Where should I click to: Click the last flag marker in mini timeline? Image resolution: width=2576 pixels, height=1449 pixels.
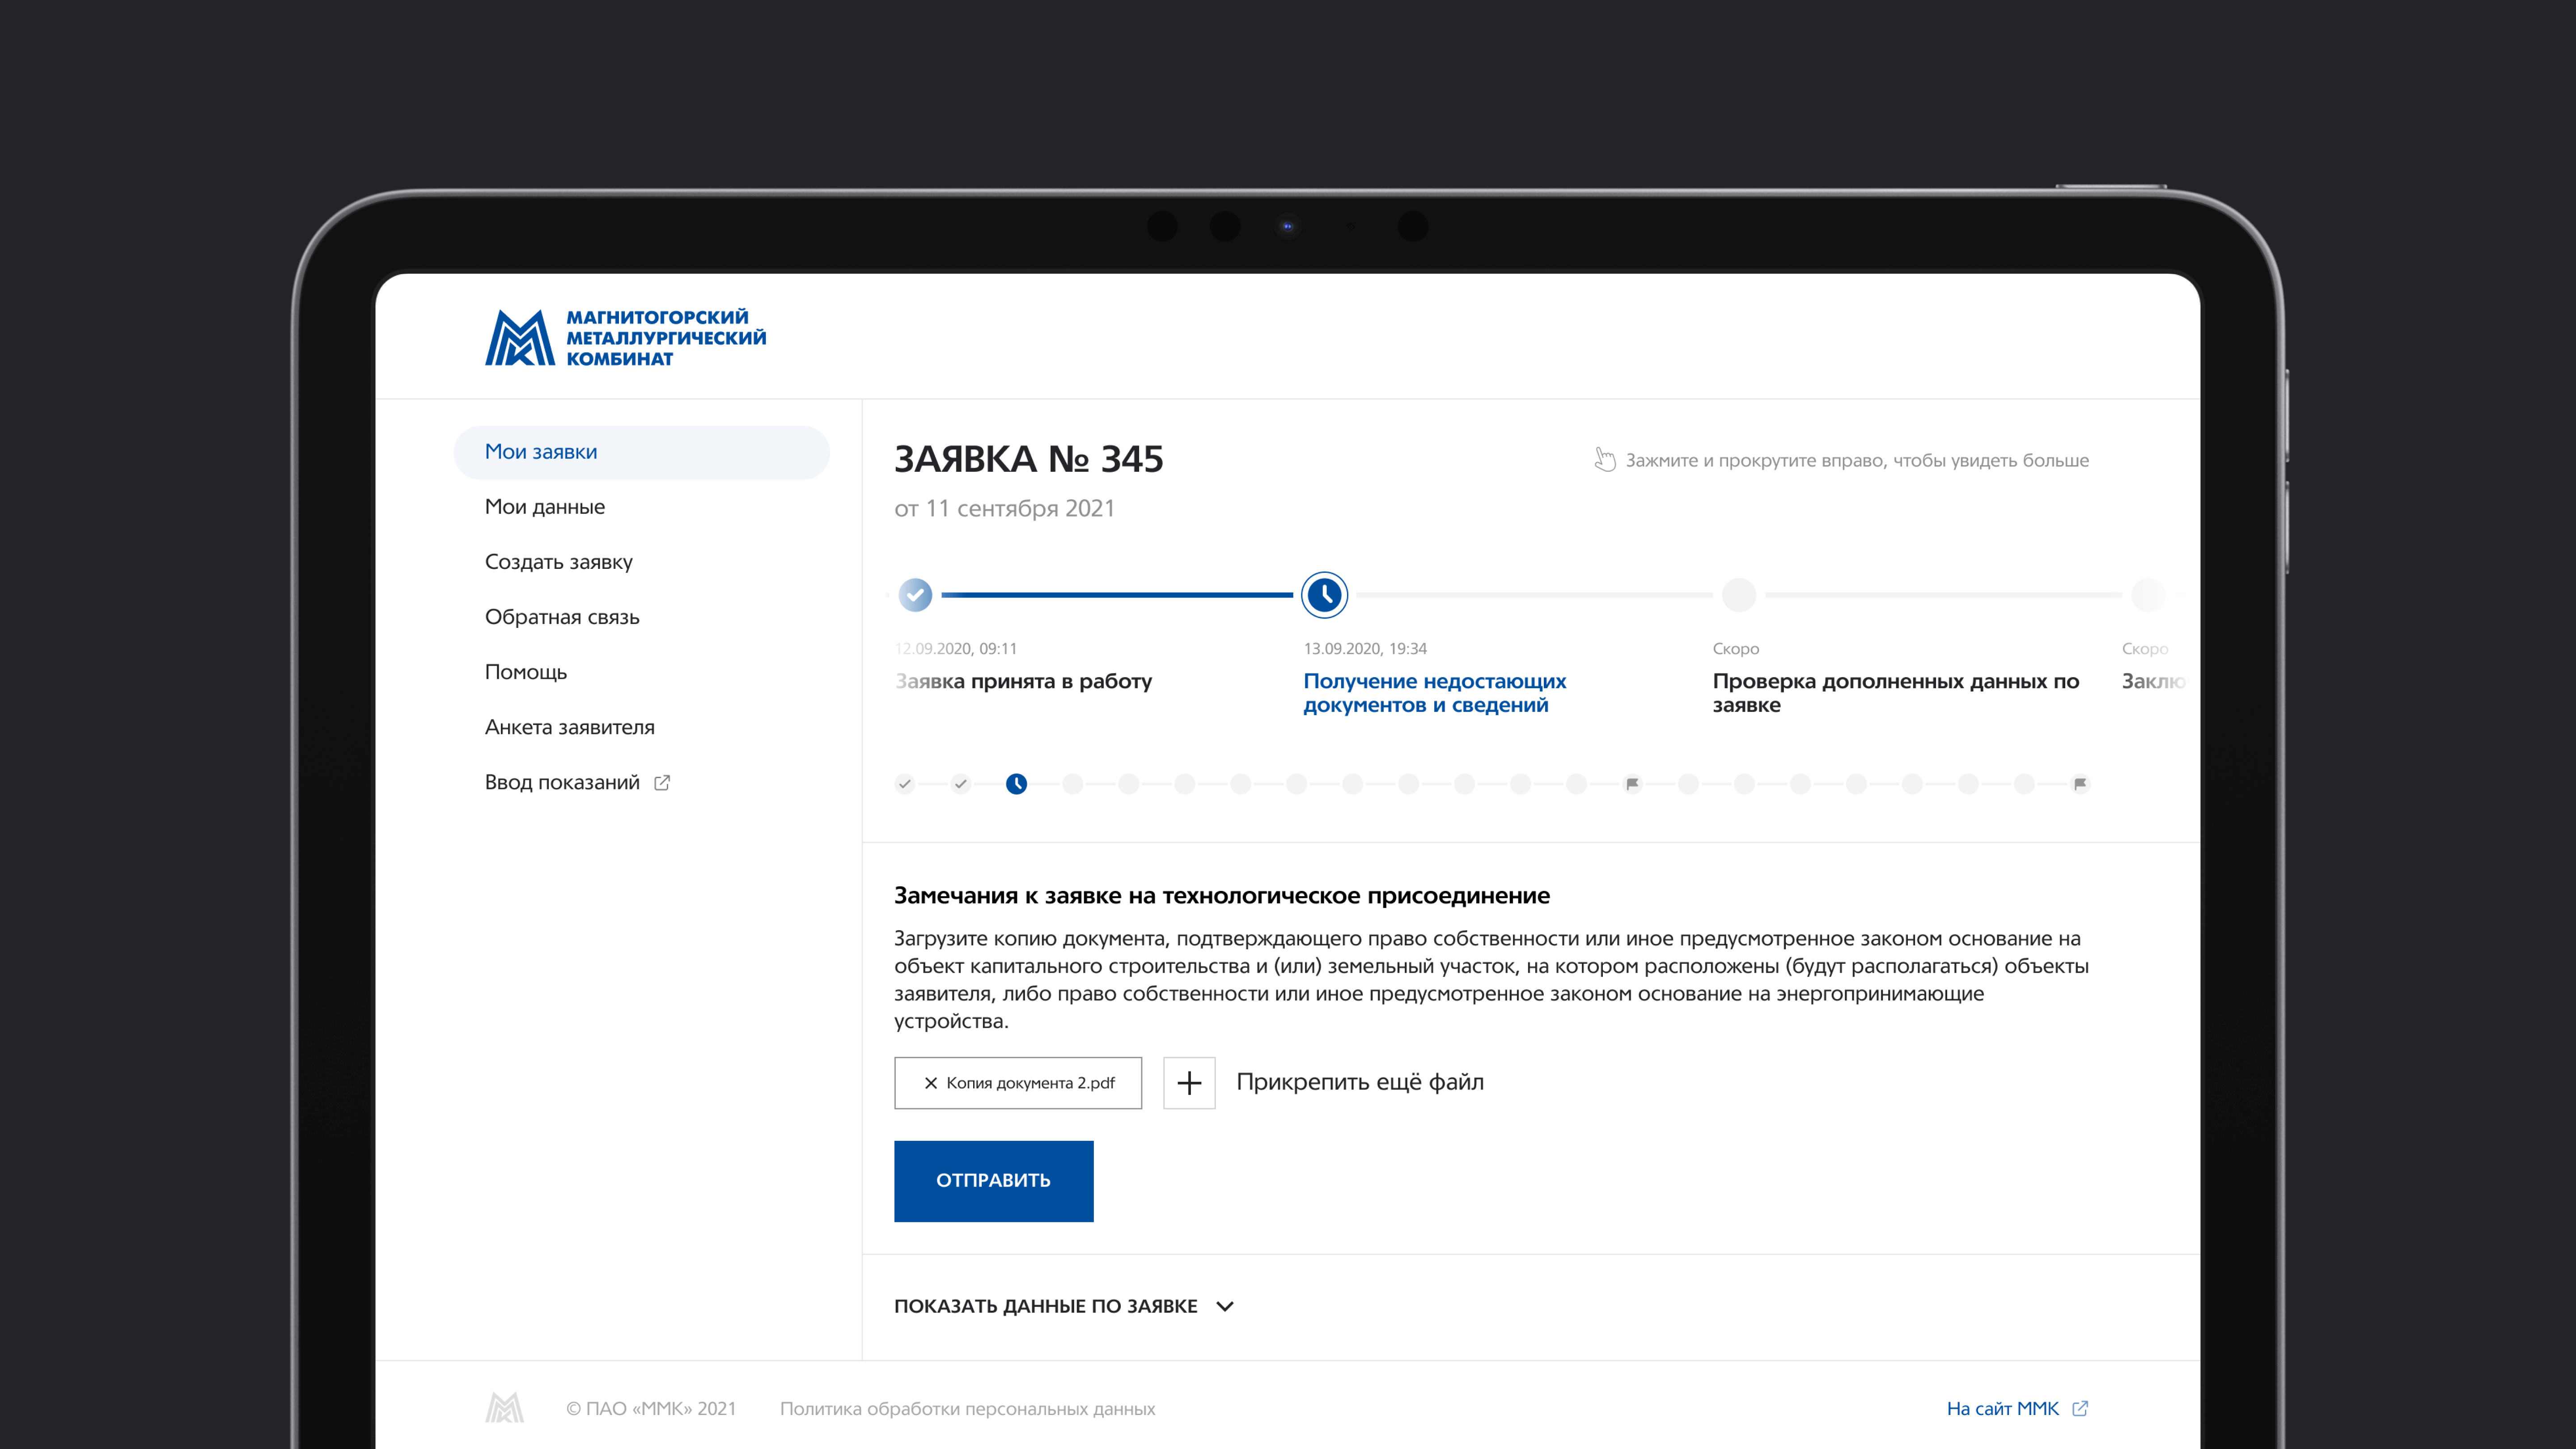coord(2080,784)
